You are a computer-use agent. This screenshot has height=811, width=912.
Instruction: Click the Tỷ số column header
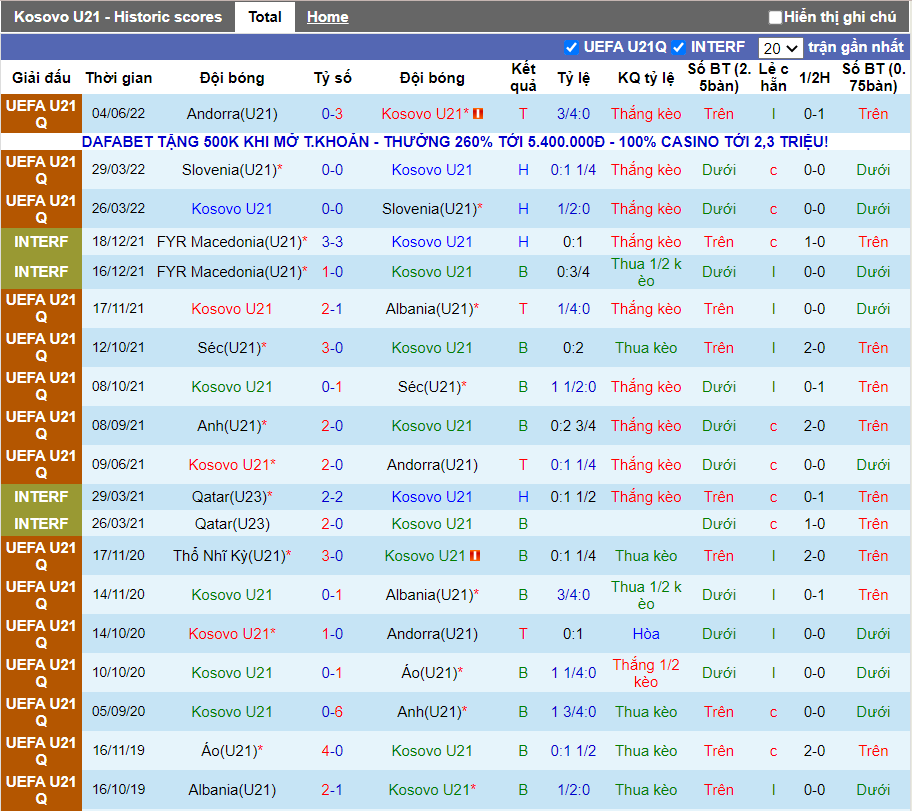[x=332, y=77]
